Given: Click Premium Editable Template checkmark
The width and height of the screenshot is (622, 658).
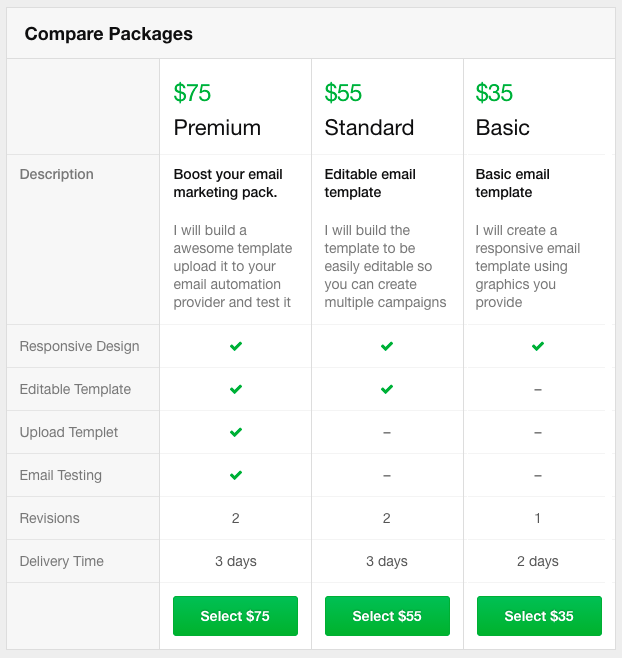Looking at the screenshot, I should point(236,389).
